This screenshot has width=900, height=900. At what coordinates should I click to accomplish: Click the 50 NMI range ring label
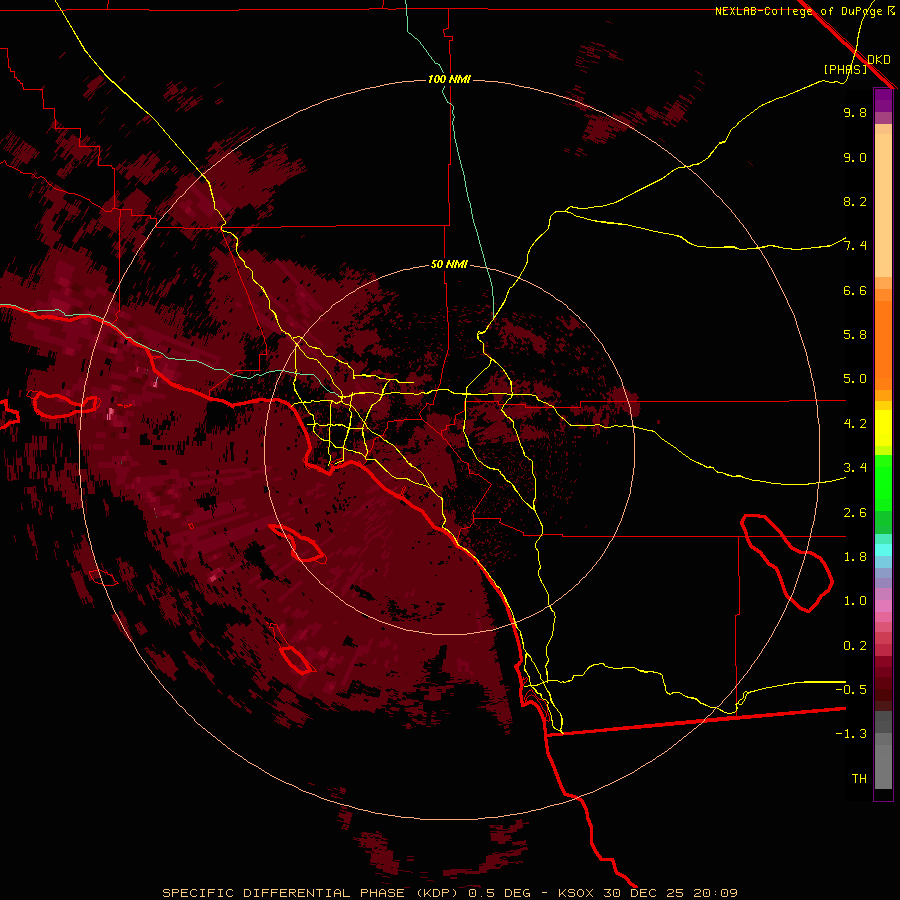tap(449, 264)
